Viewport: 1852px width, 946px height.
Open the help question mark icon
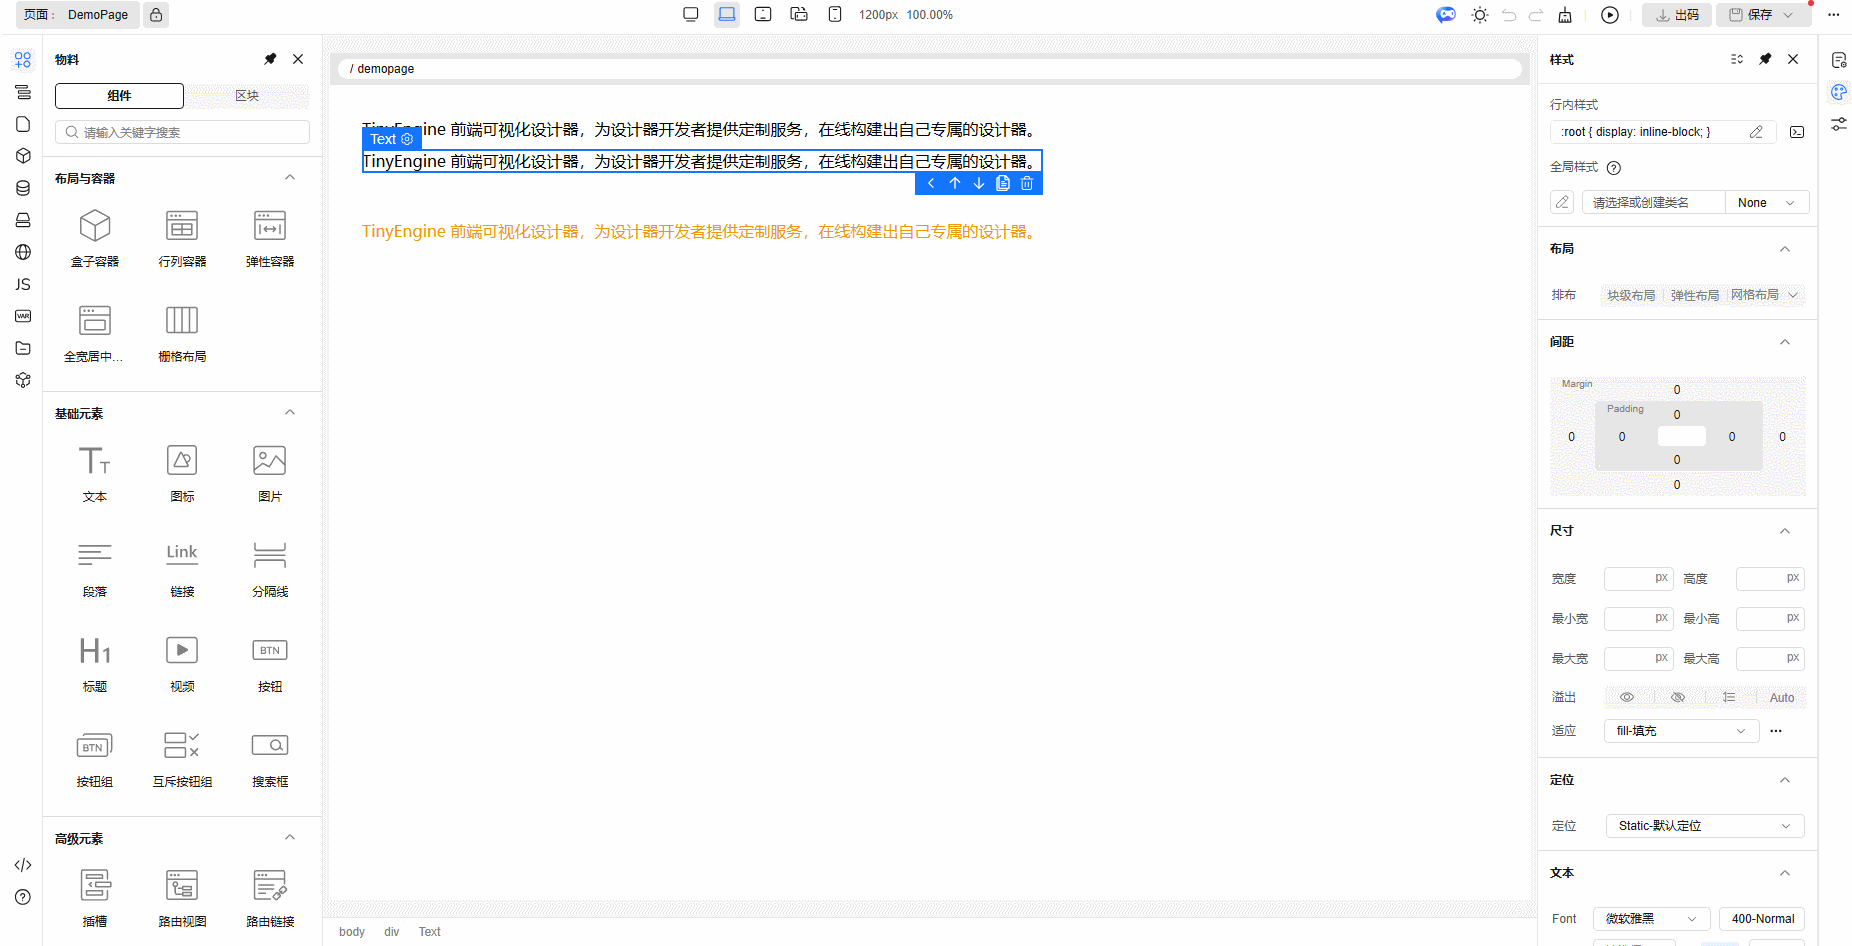(x=23, y=897)
